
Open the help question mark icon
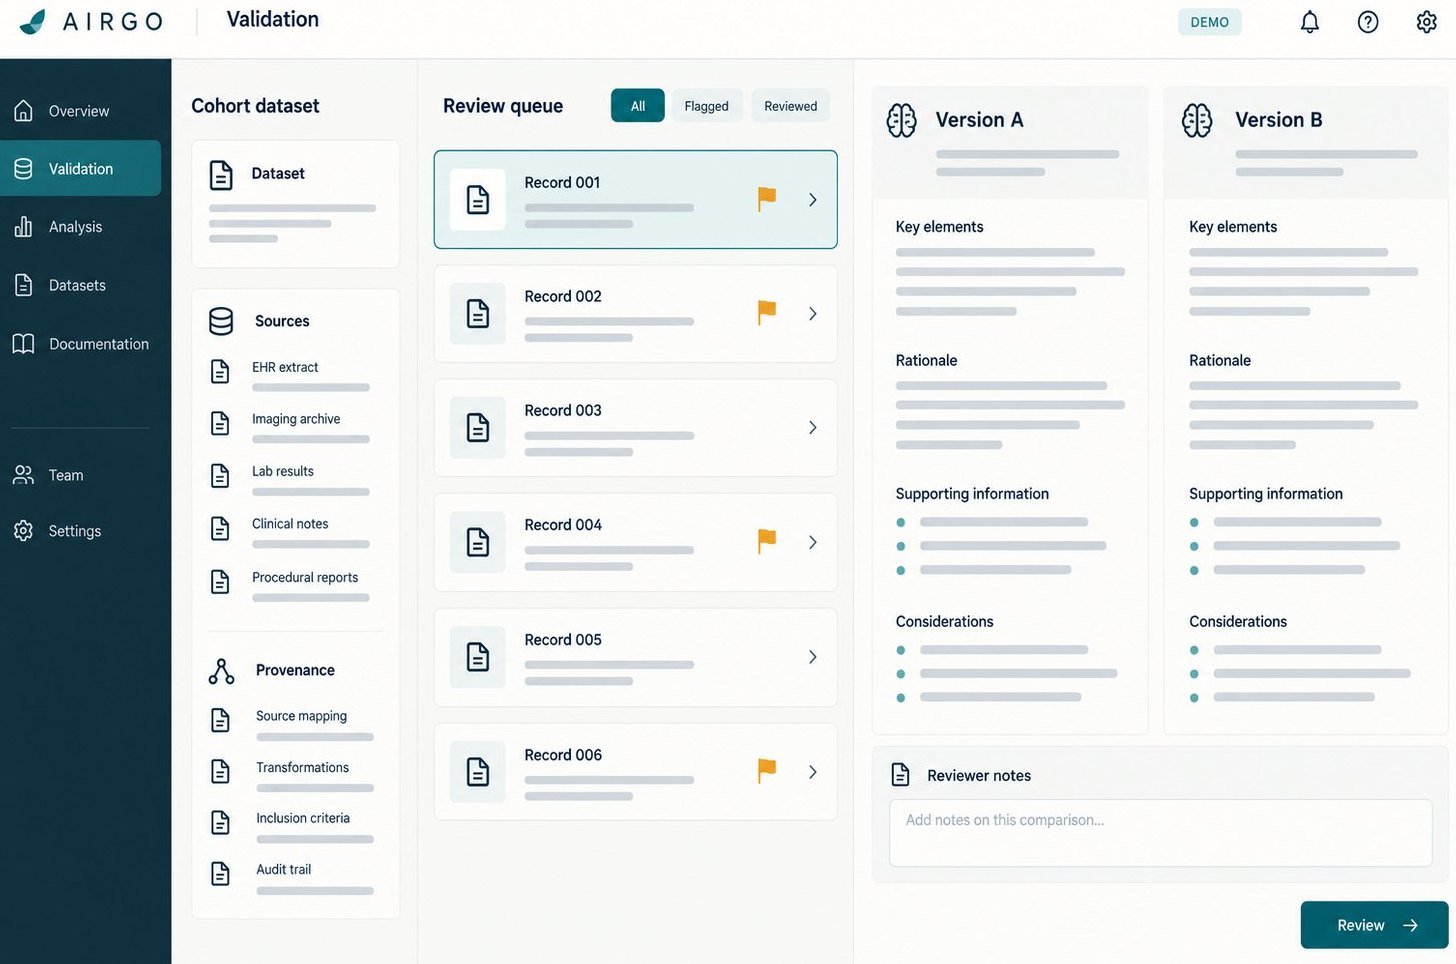(x=1368, y=22)
